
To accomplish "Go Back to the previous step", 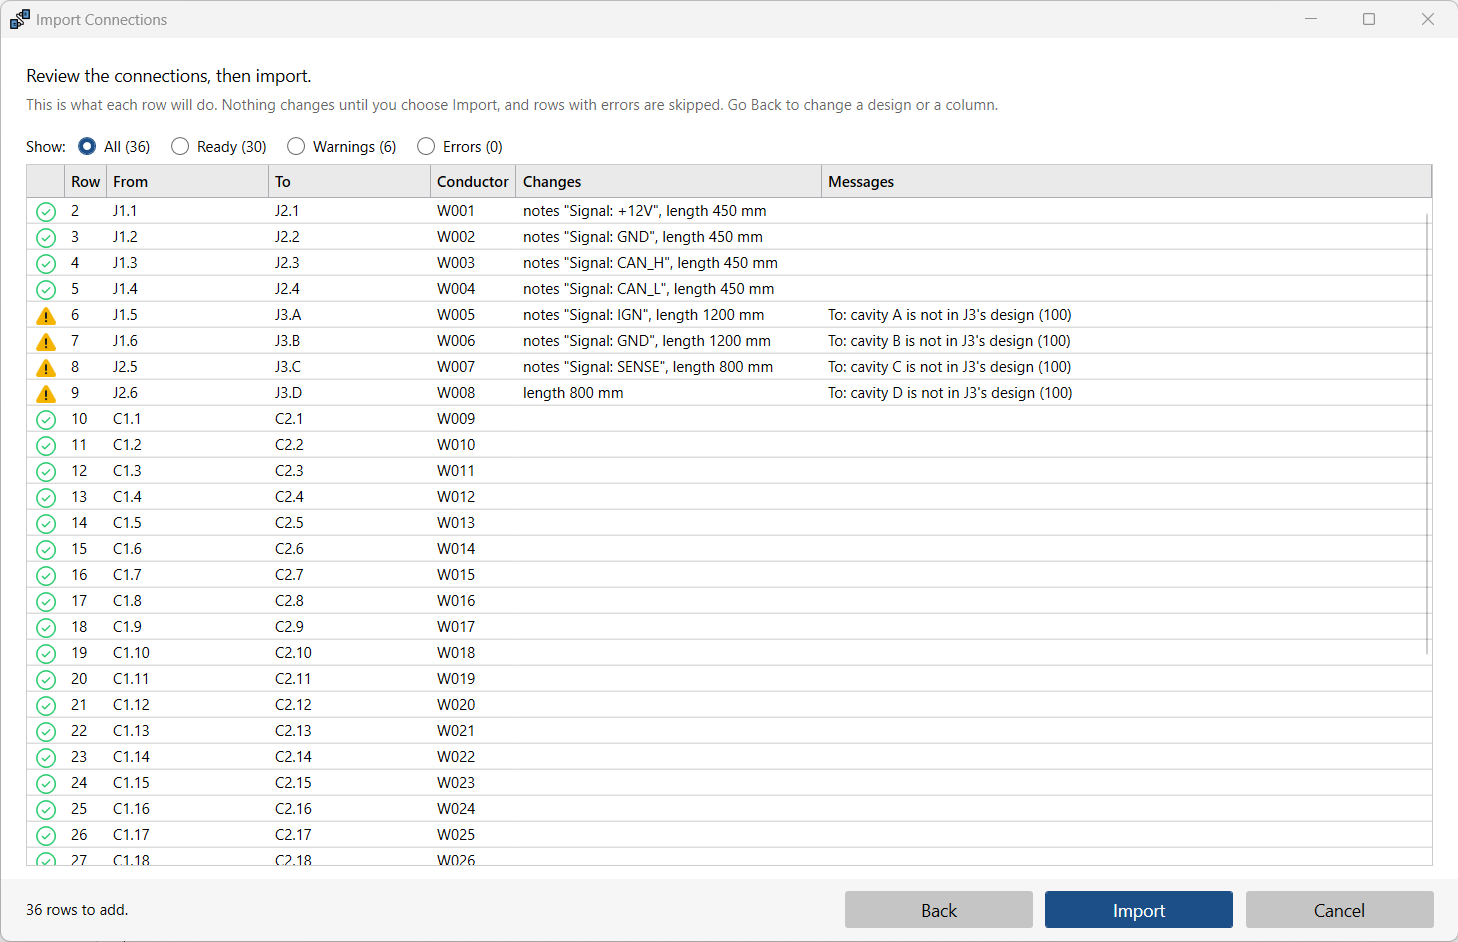I will [939, 910].
